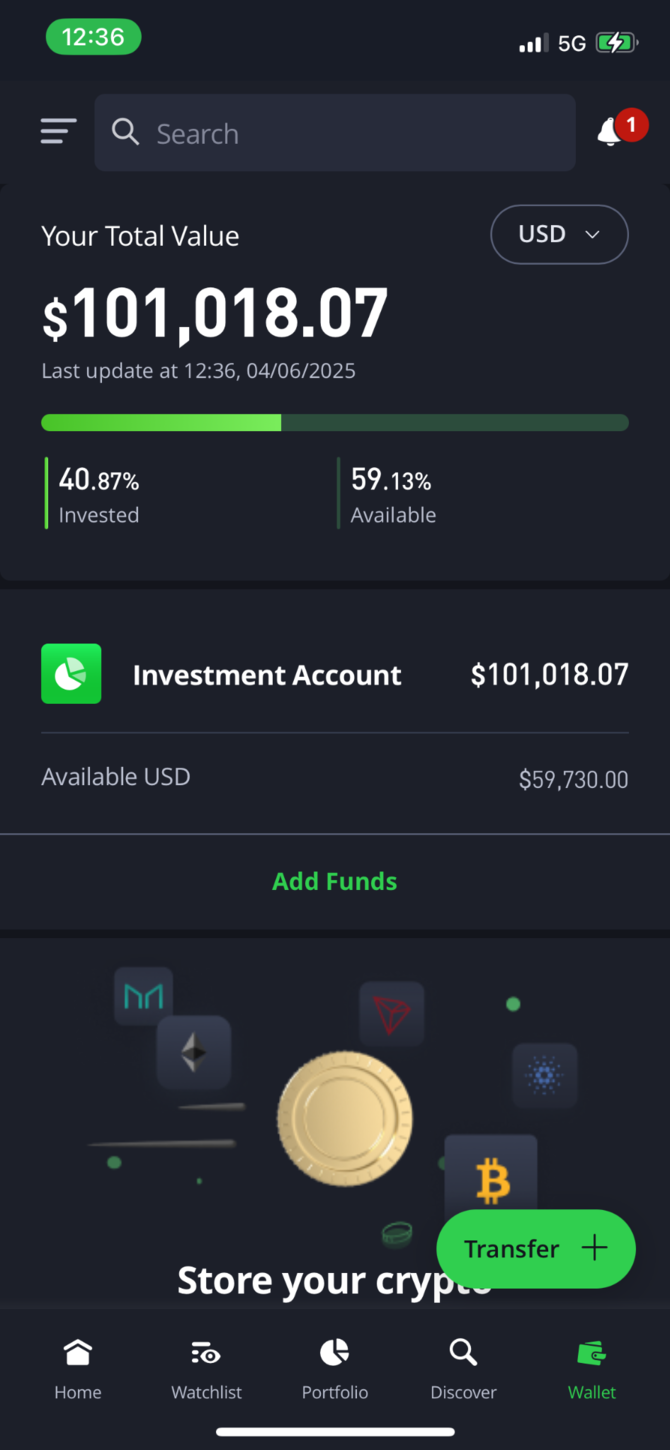Tap the invested/available progress bar
The image size is (670, 1450).
point(334,422)
